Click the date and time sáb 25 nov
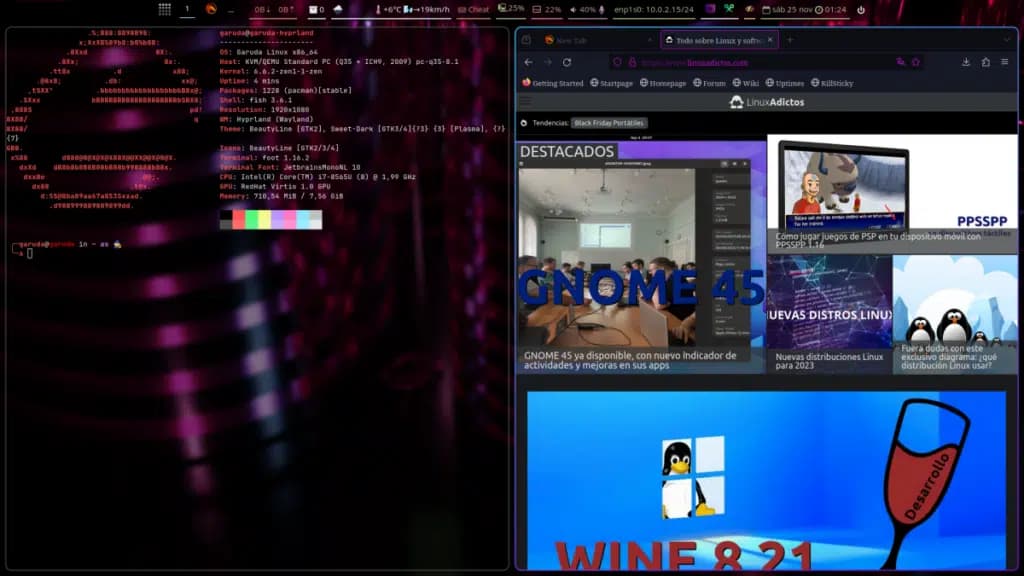Viewport: 1024px width, 576px height. [x=804, y=10]
